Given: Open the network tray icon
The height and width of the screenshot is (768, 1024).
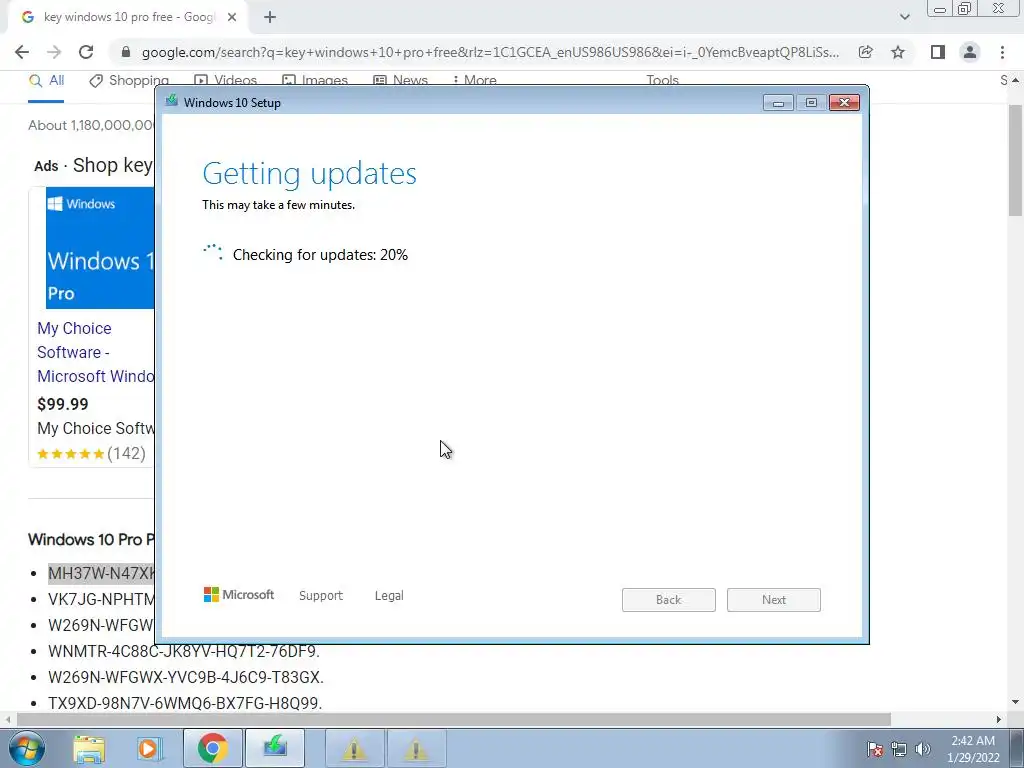Looking at the screenshot, I should click(899, 749).
